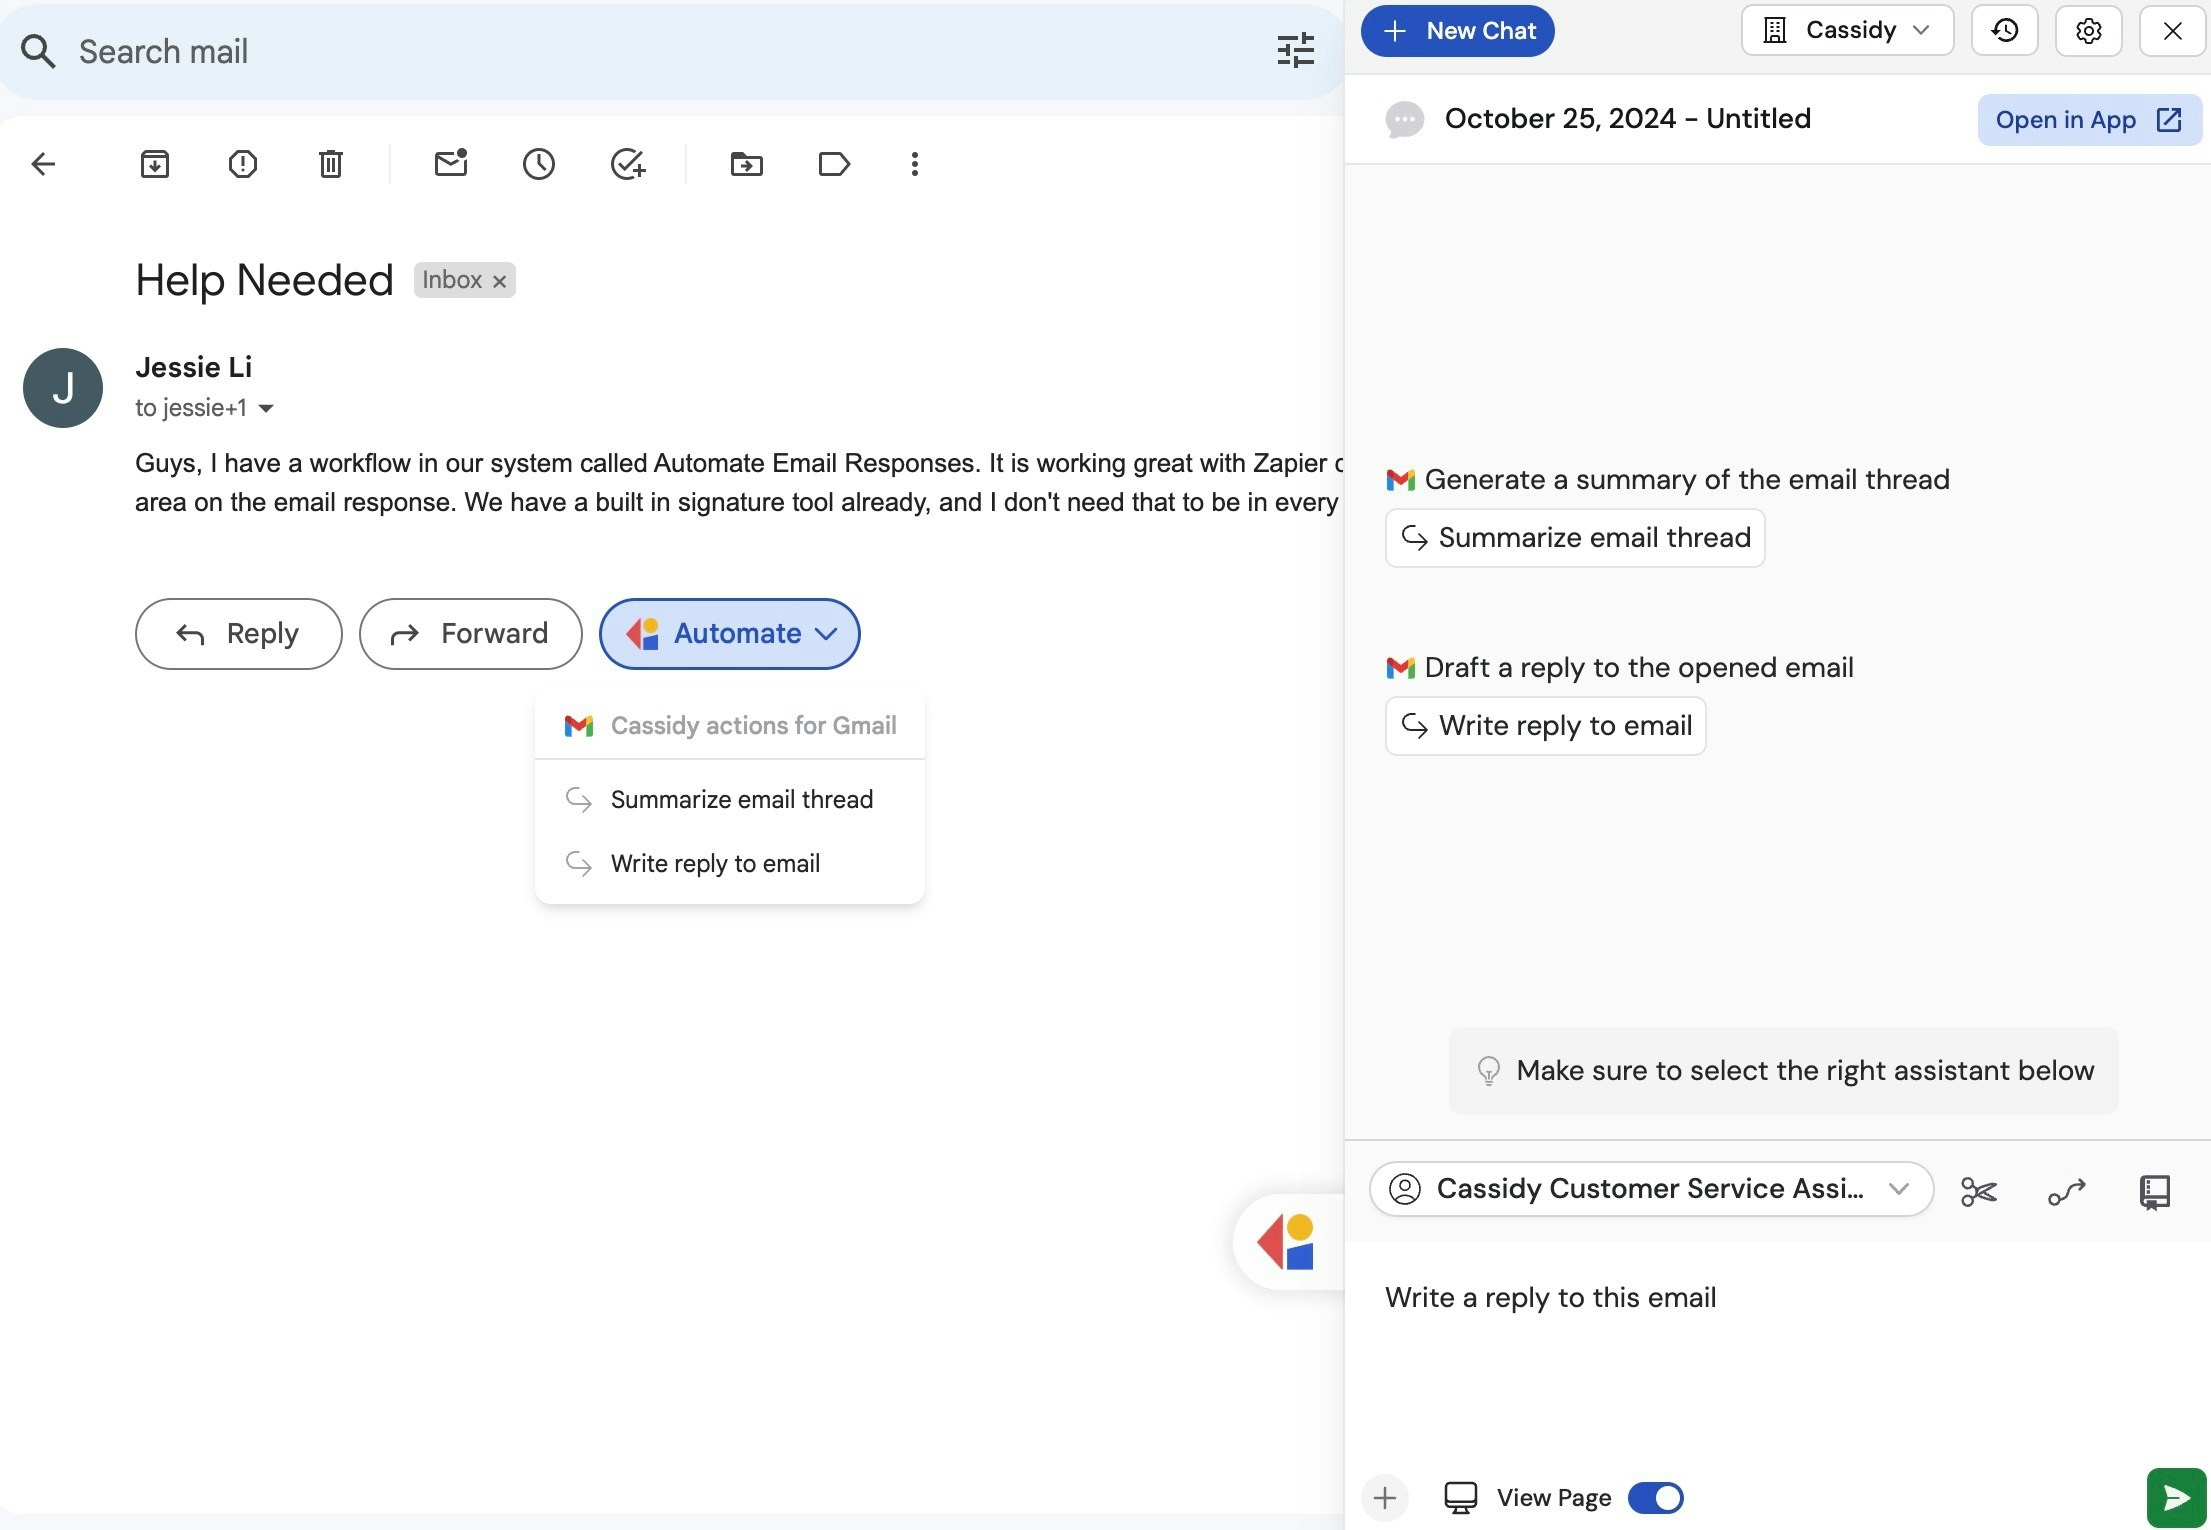View Cassidy chat history

[x=2003, y=30]
